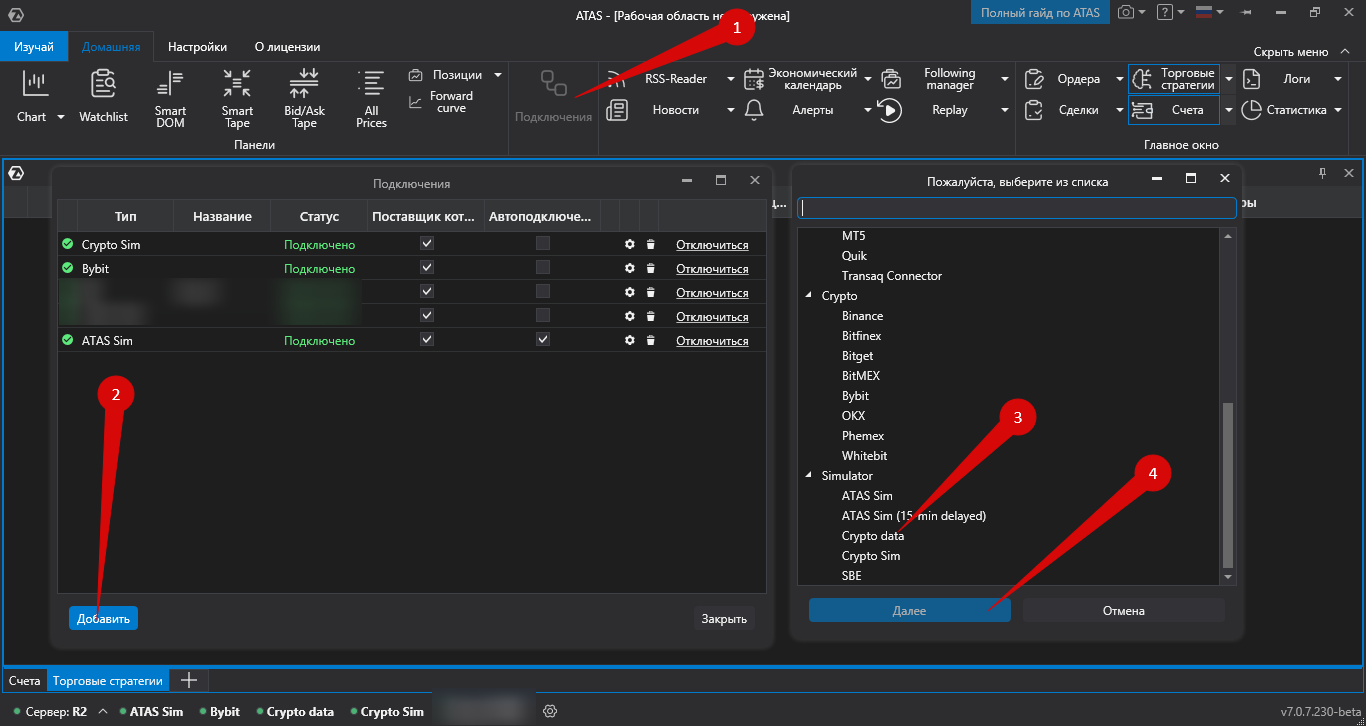Image resolution: width=1366 pixels, height=726 pixels.
Task: Select Crypto data in the list
Action: 873,536
